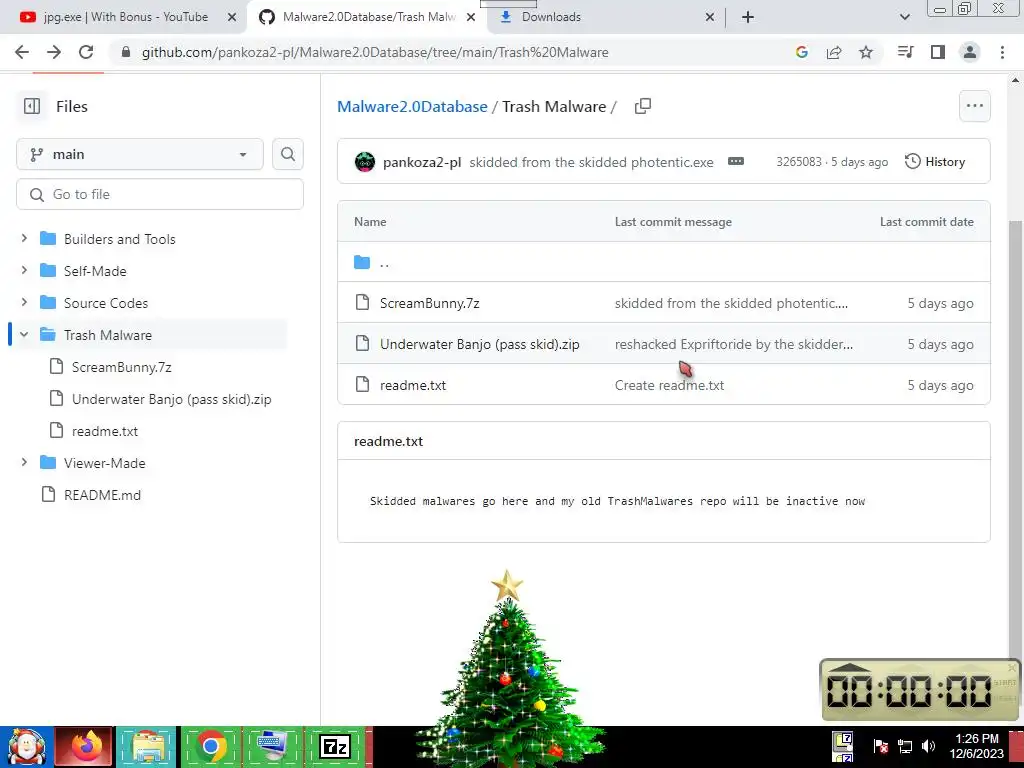Open the media control playlist icon
Image resolution: width=1024 pixels, height=768 pixels.
905,52
